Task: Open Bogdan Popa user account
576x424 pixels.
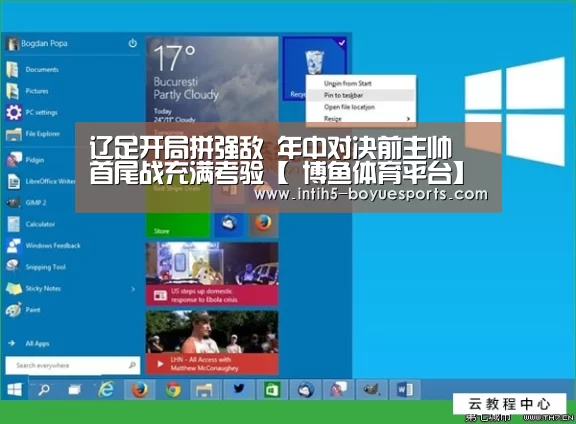Action: (37, 44)
